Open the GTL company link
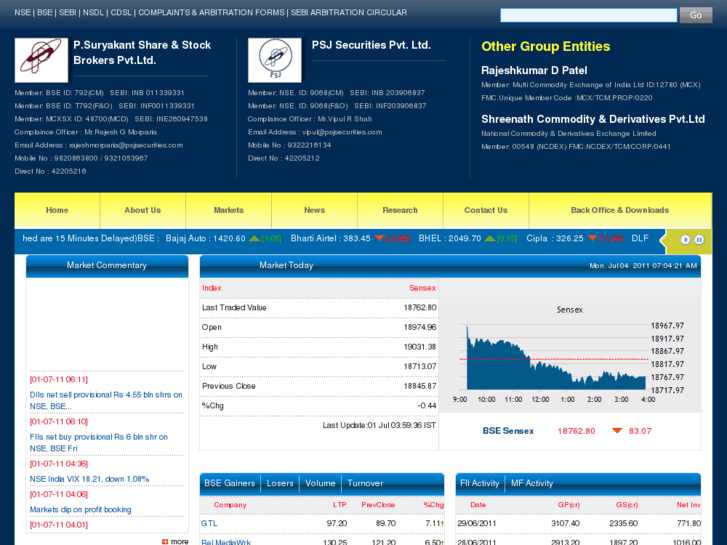 [x=209, y=523]
